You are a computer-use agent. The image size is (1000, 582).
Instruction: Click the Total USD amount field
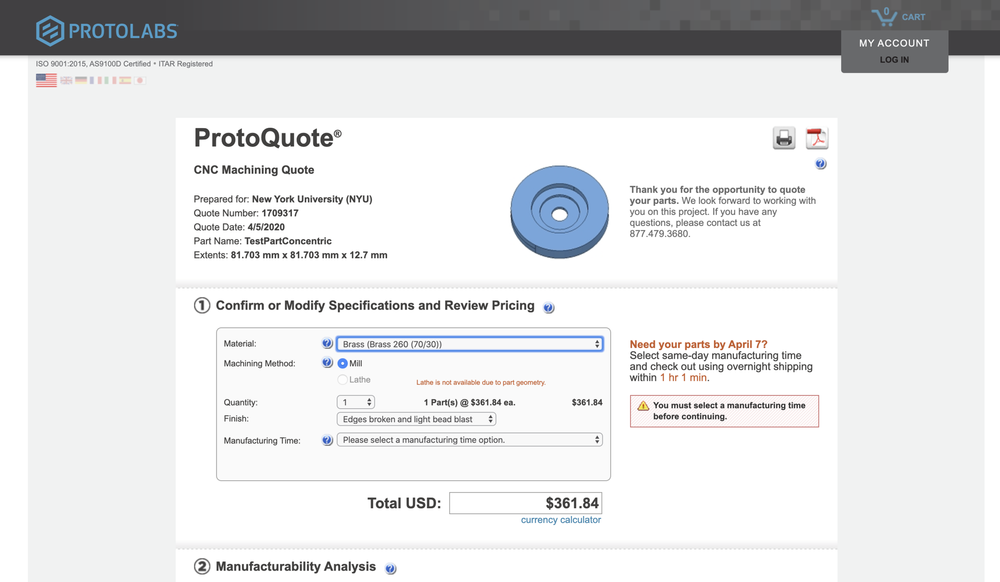pos(526,503)
